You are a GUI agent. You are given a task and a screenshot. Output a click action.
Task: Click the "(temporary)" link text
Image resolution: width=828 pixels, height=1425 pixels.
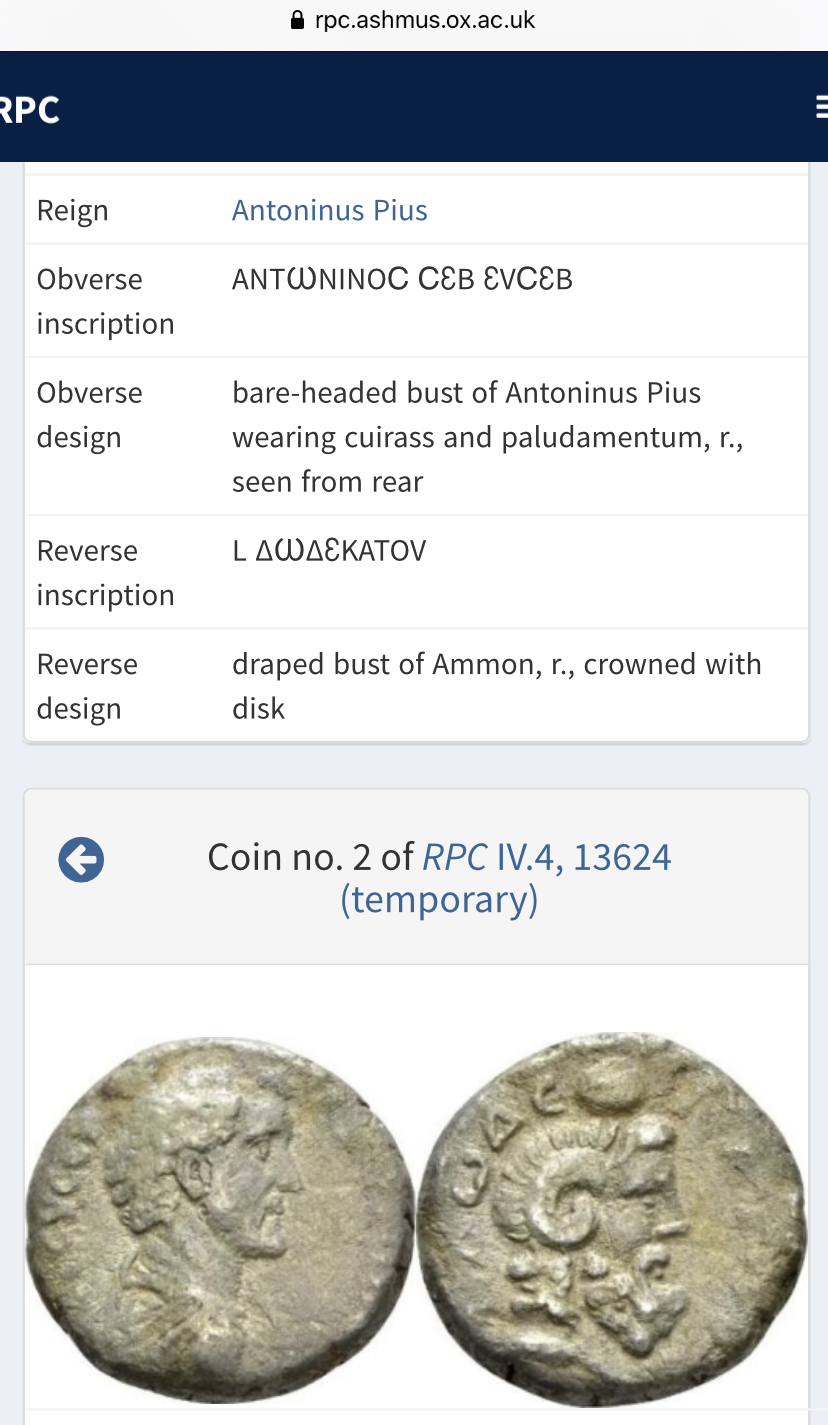(x=439, y=900)
